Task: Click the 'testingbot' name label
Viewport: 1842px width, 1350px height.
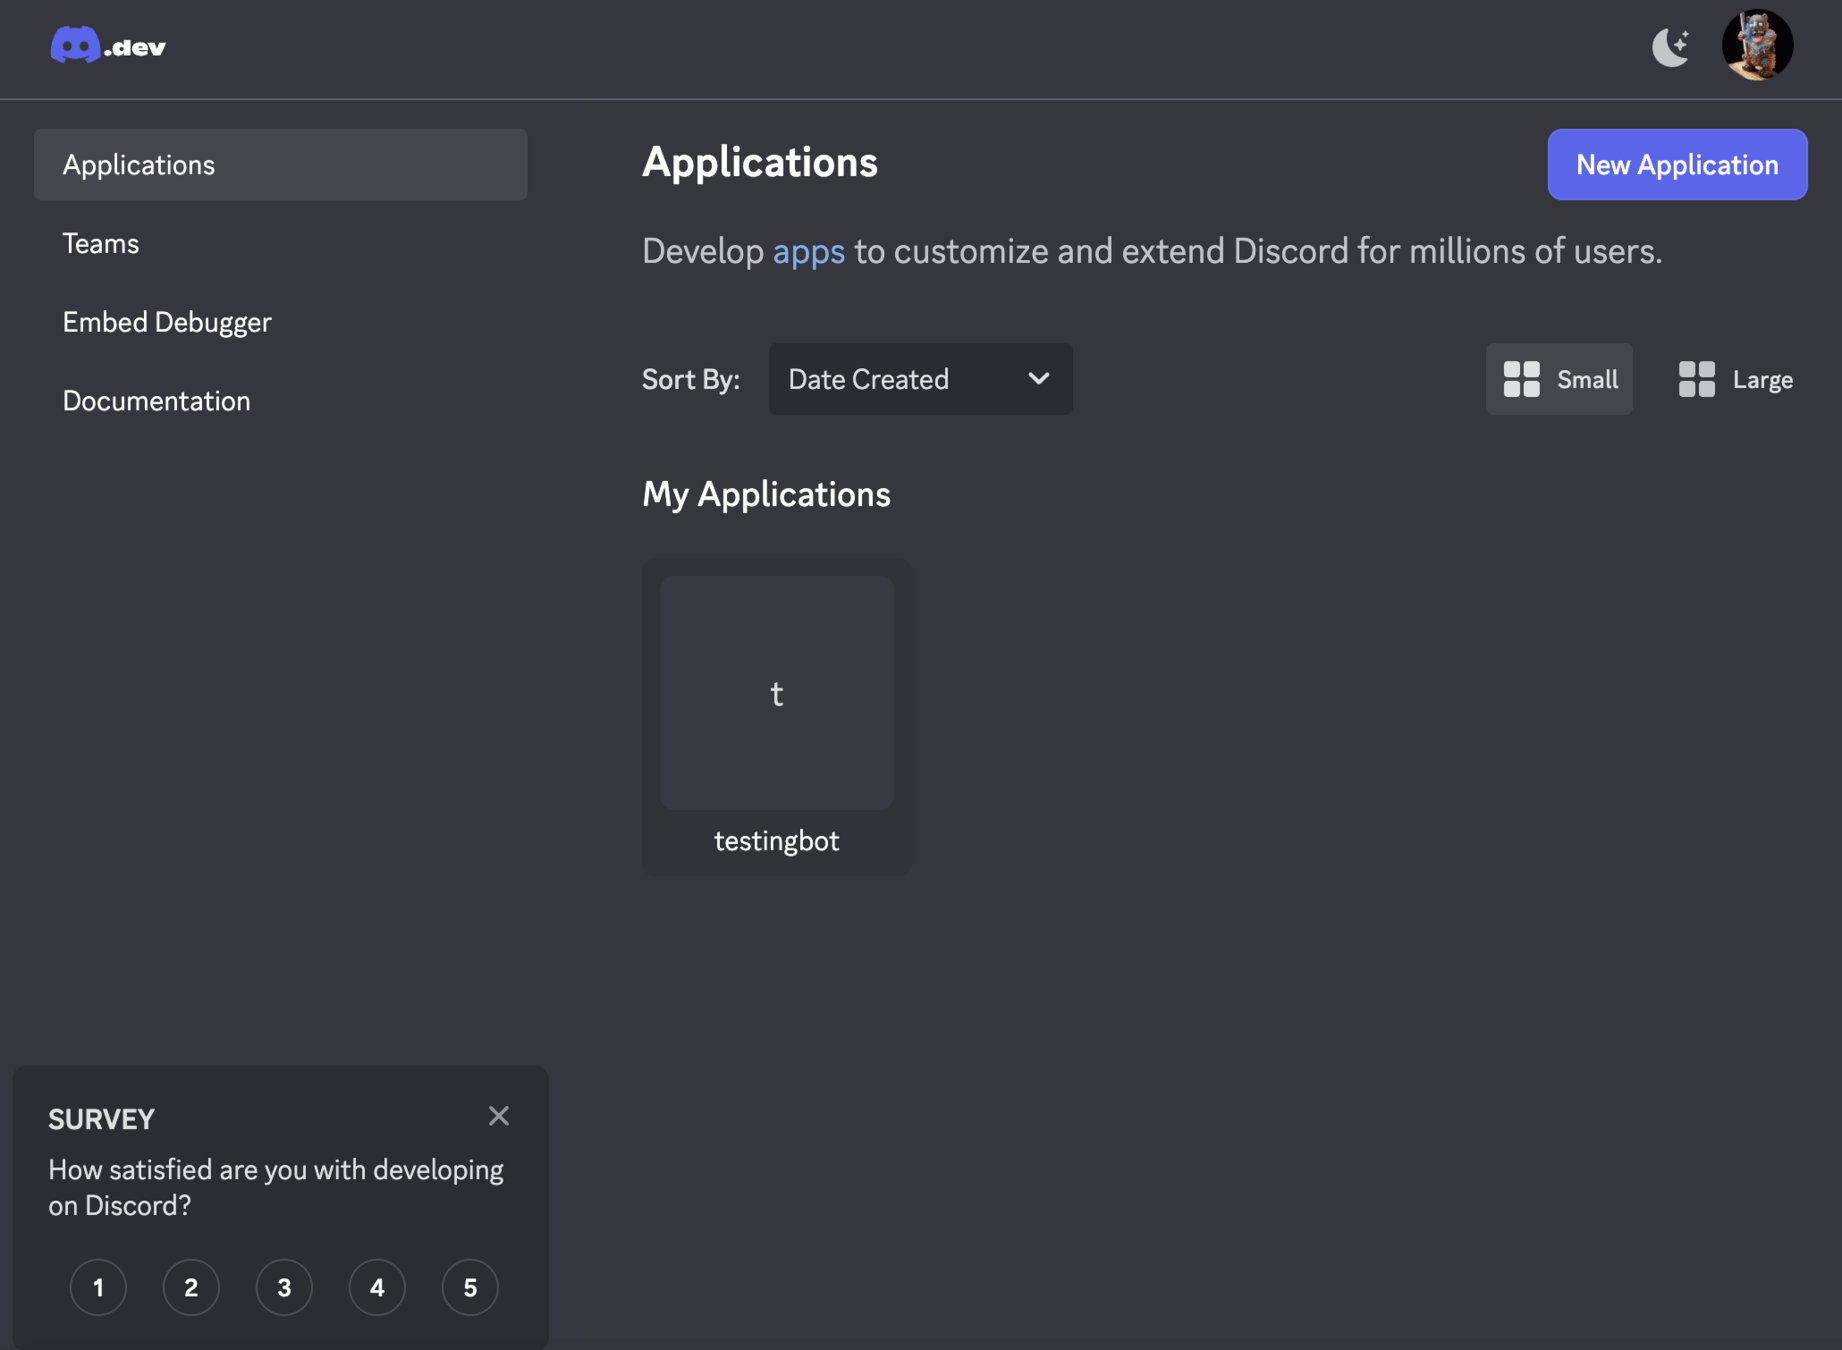Action: (x=776, y=841)
